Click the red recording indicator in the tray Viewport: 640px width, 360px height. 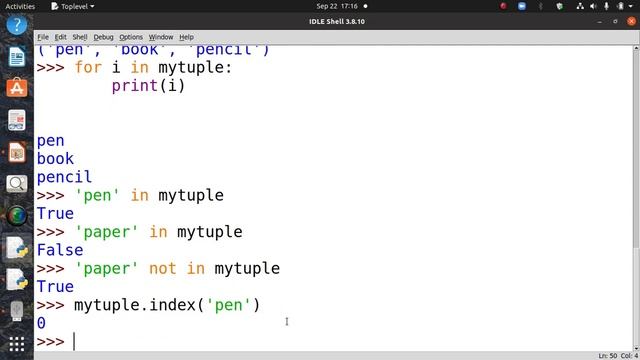coord(503,6)
